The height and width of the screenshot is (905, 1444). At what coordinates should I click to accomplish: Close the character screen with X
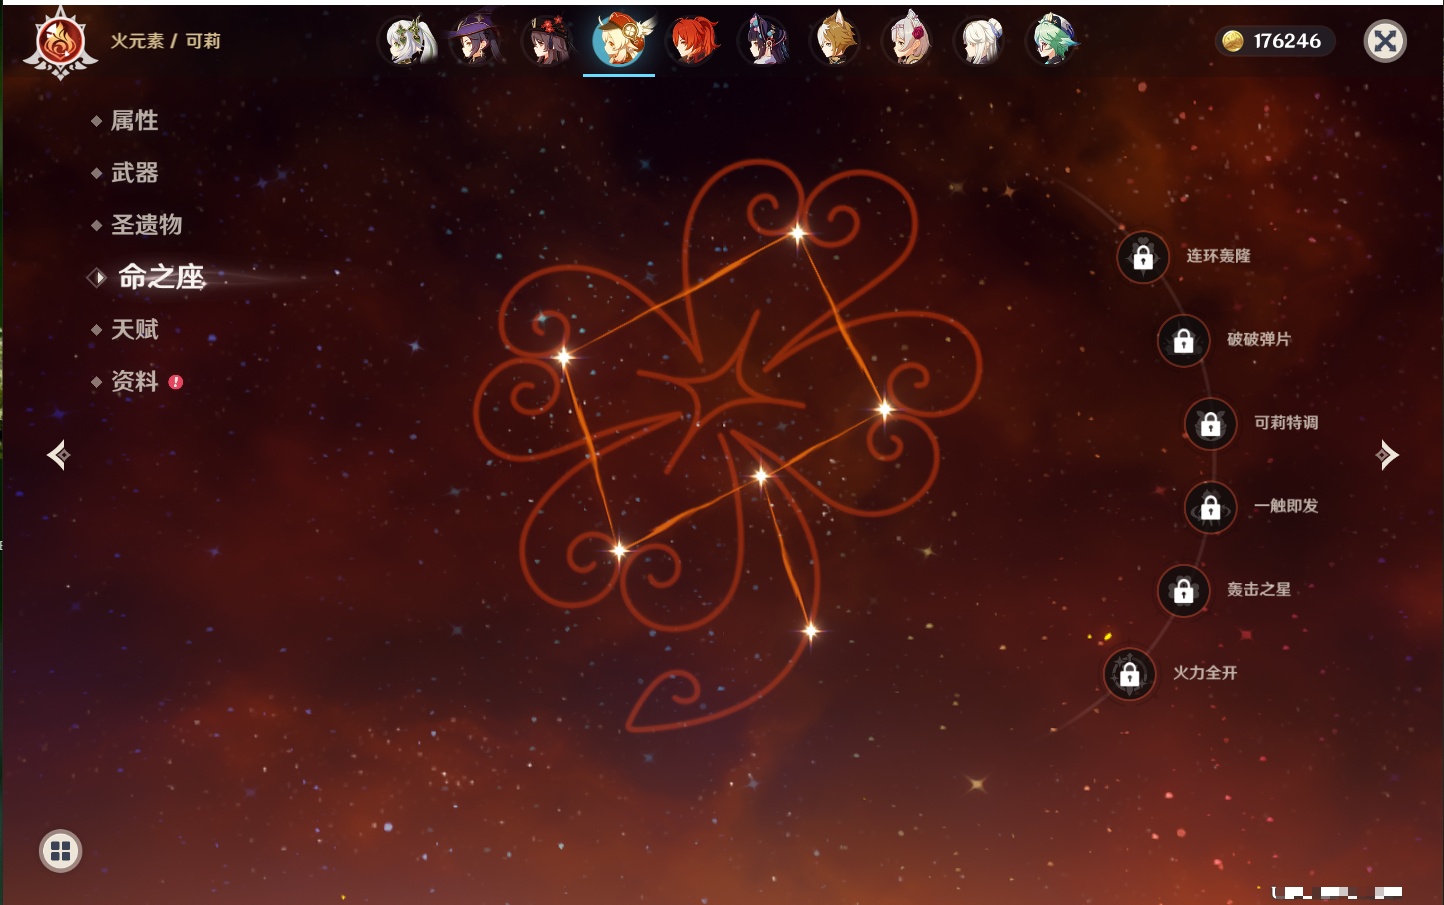1385,41
